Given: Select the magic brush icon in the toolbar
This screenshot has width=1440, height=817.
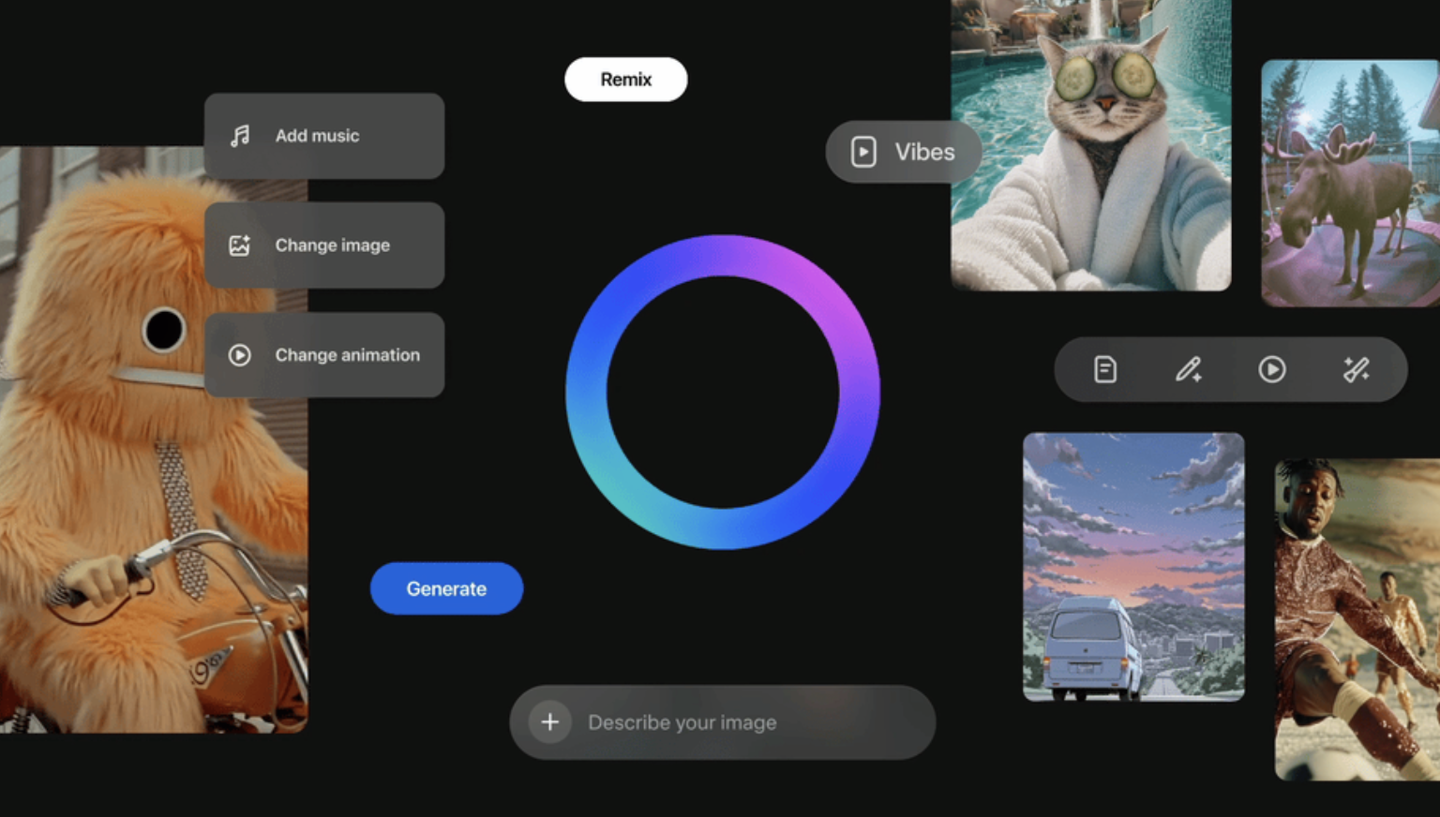Looking at the screenshot, I should pos(1357,368).
